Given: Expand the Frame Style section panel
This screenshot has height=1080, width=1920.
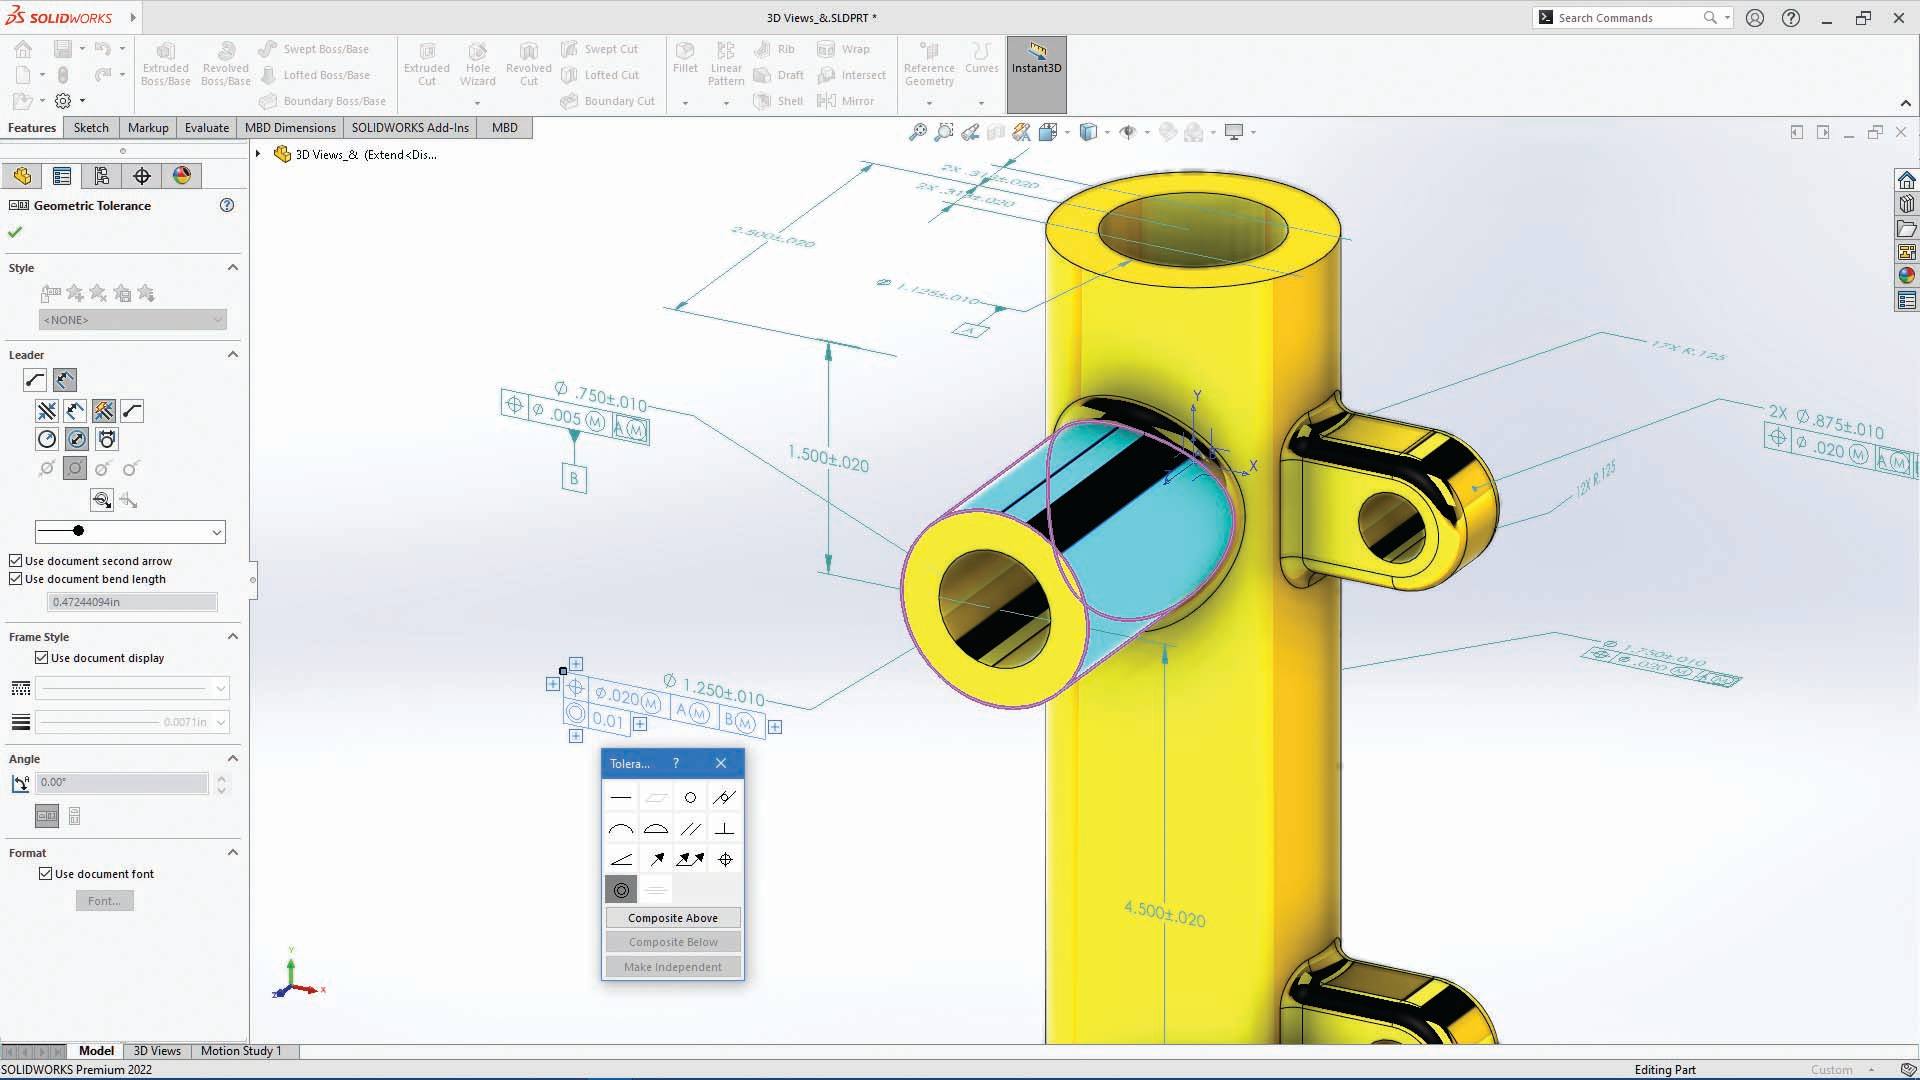Looking at the screenshot, I should click(x=232, y=636).
